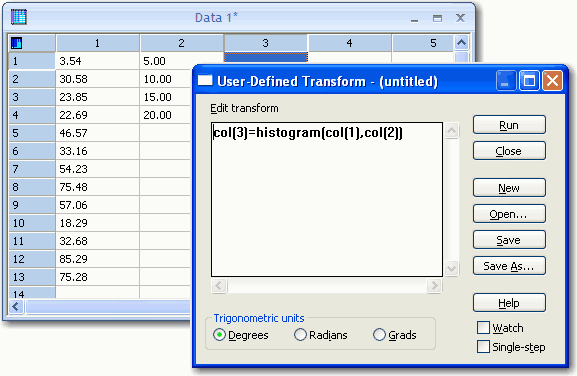
Task: Run the histogram transform
Action: point(509,125)
